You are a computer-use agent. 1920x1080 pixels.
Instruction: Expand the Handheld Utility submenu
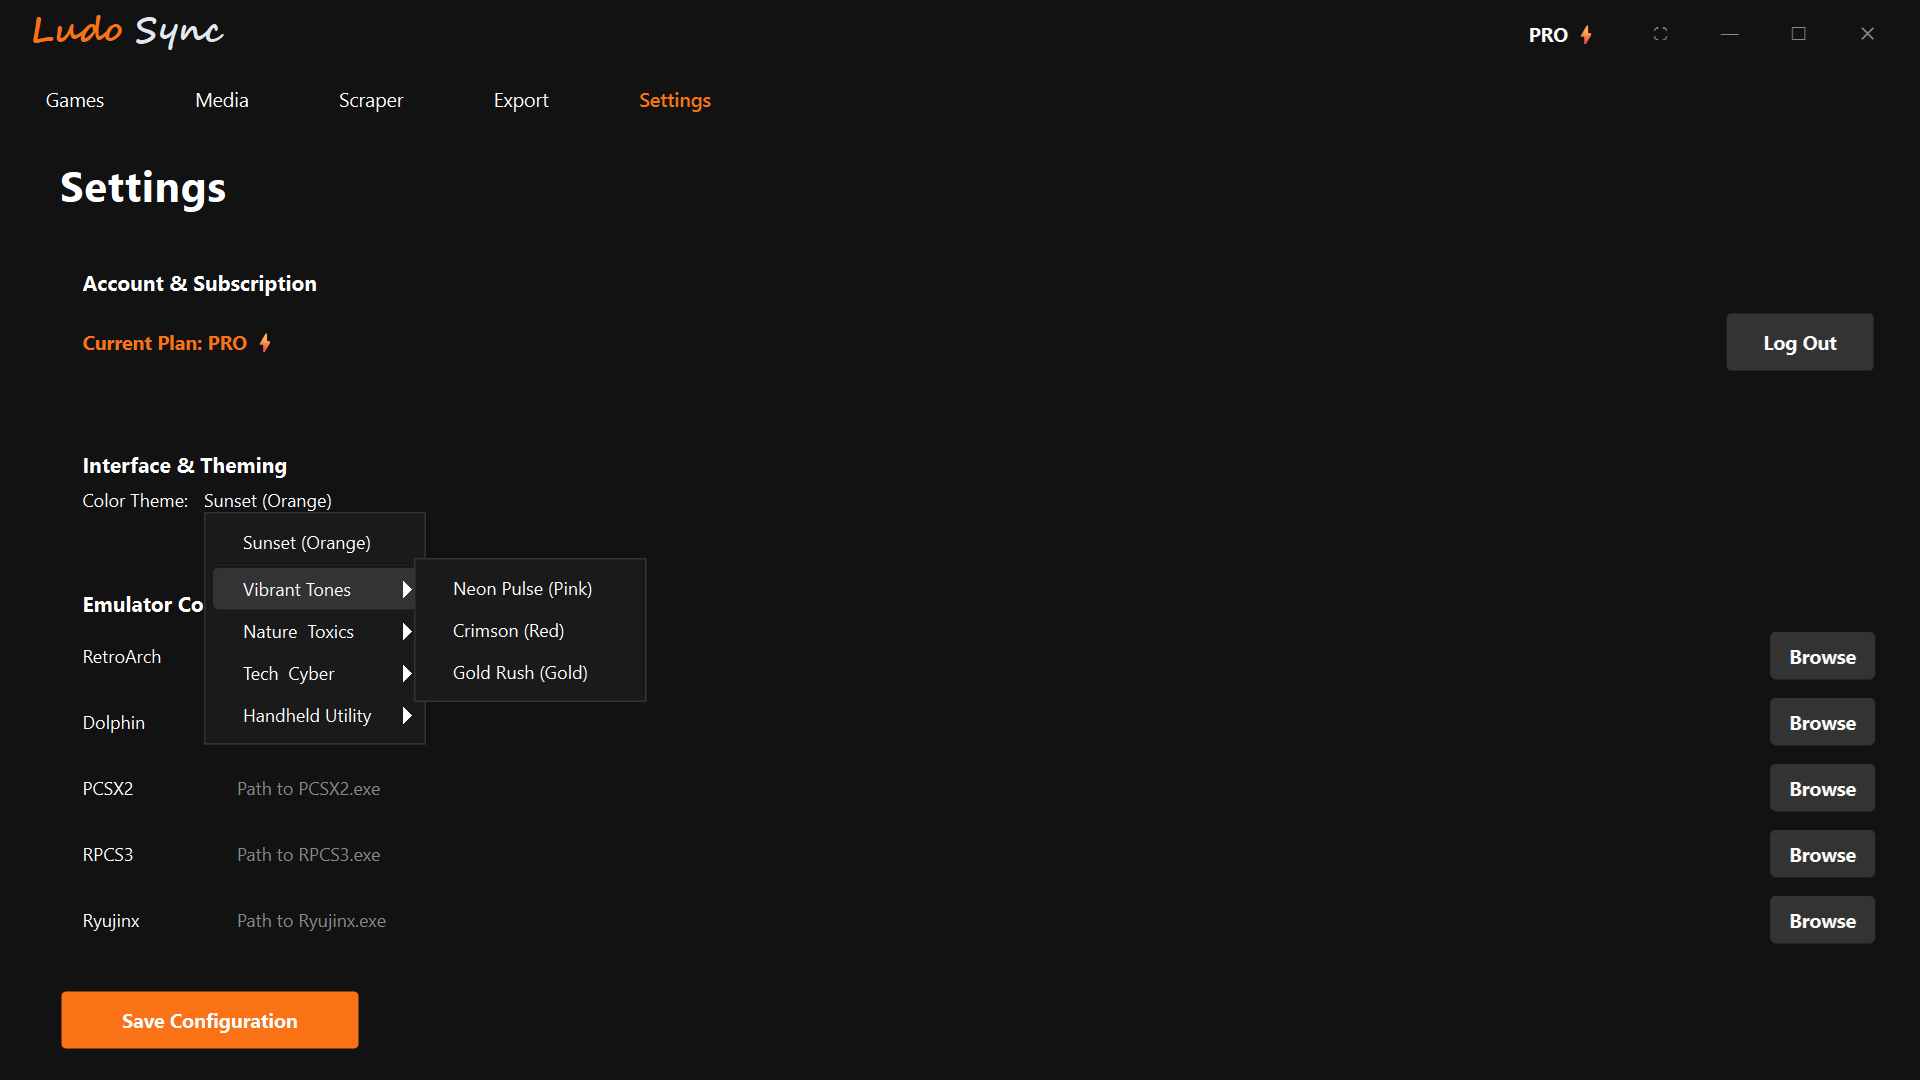pos(307,715)
